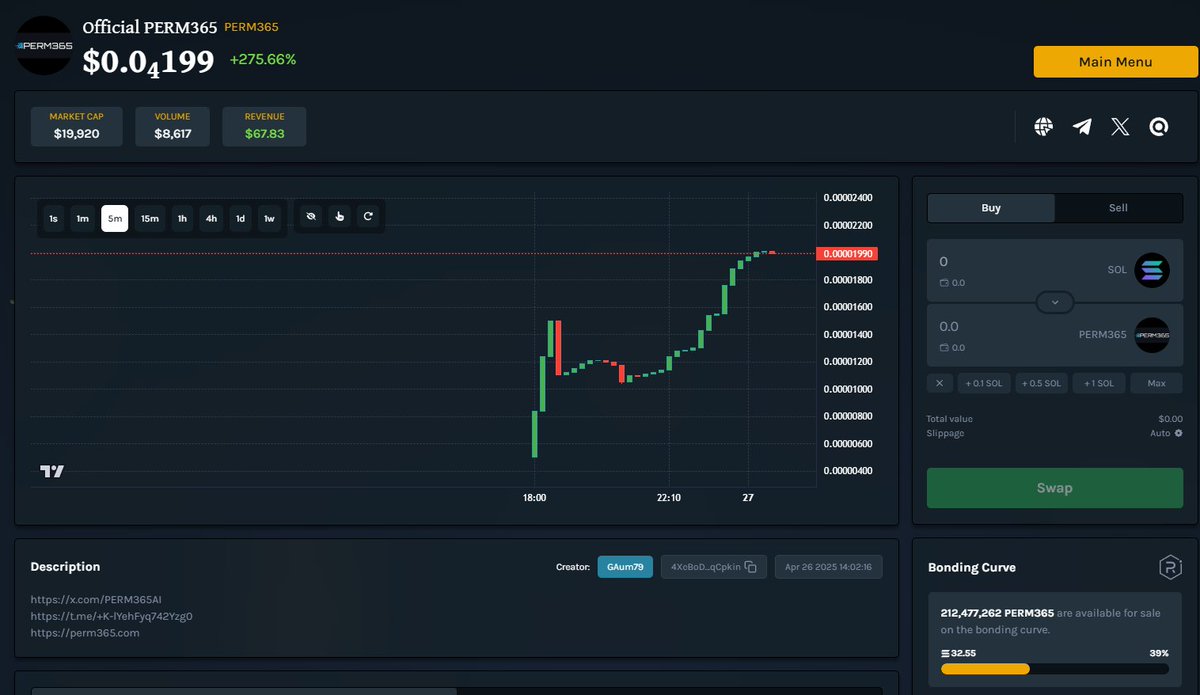Click the green Swap button
Viewport: 1200px width, 695px height.
click(x=1055, y=488)
